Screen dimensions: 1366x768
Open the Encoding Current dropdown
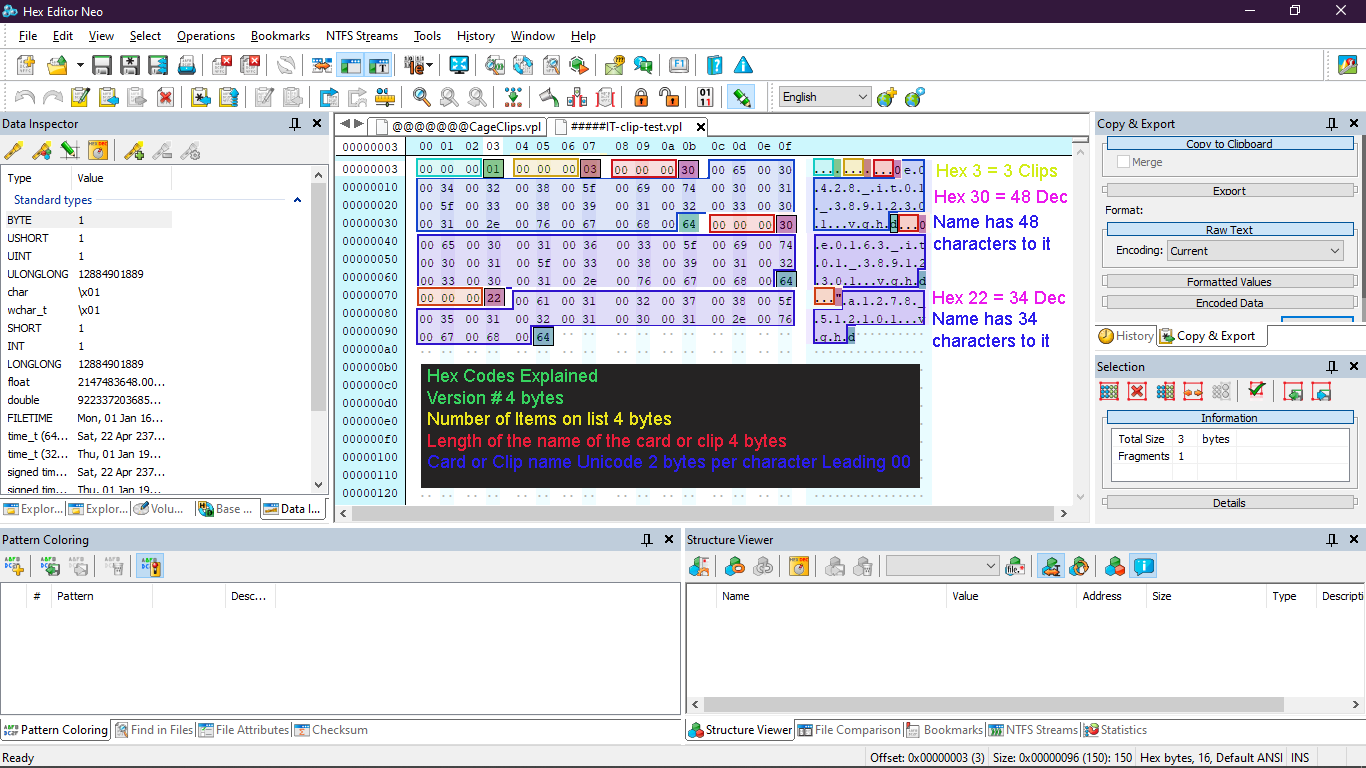click(1255, 251)
